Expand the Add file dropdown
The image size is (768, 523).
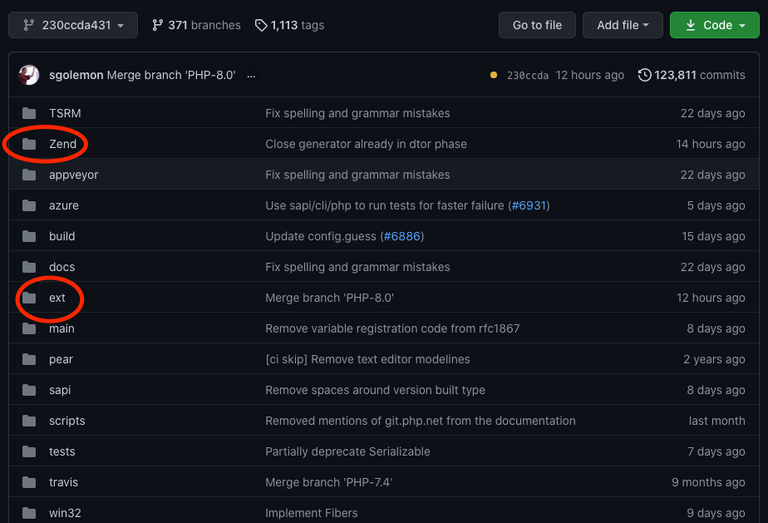click(623, 25)
